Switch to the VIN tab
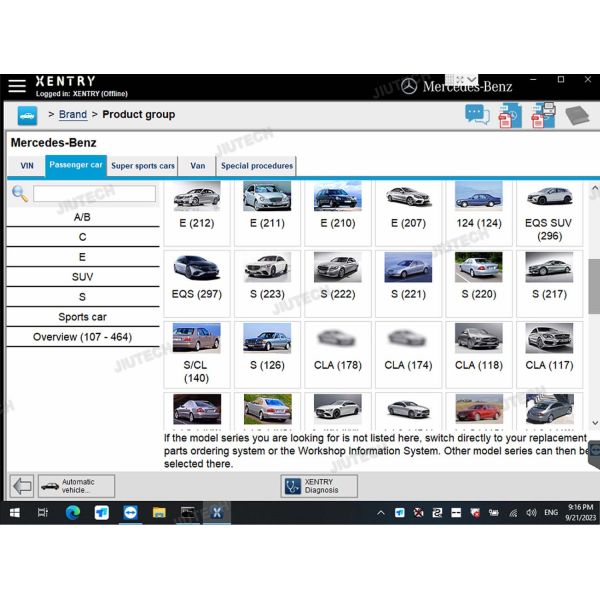The height and width of the screenshot is (600, 600). click(x=27, y=166)
